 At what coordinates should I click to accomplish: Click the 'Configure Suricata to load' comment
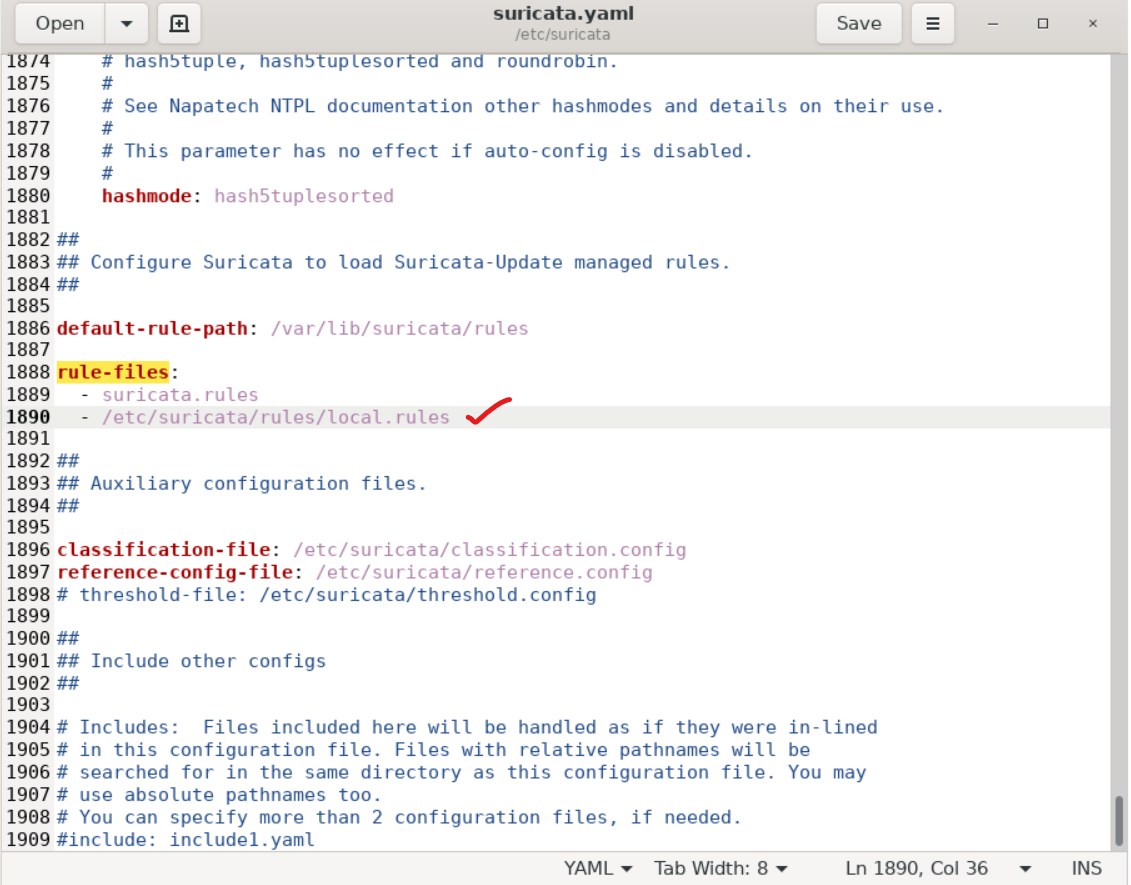394,262
